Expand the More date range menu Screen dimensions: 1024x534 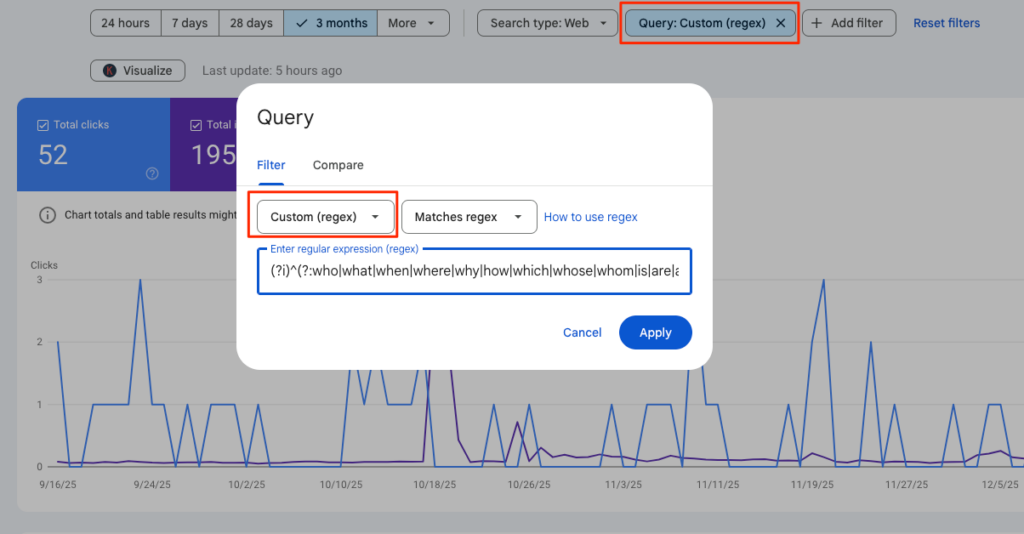(412, 23)
